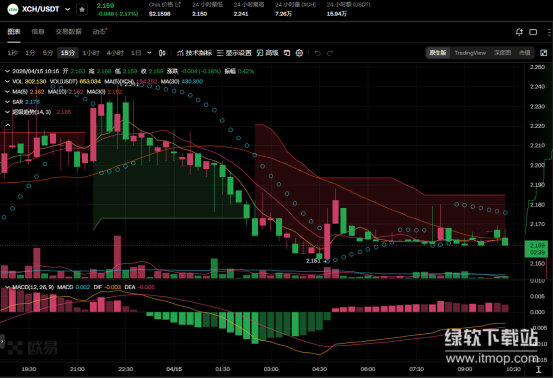Click the layout rectangle icon near bell
Screen dimensions: 553x378
533,32
